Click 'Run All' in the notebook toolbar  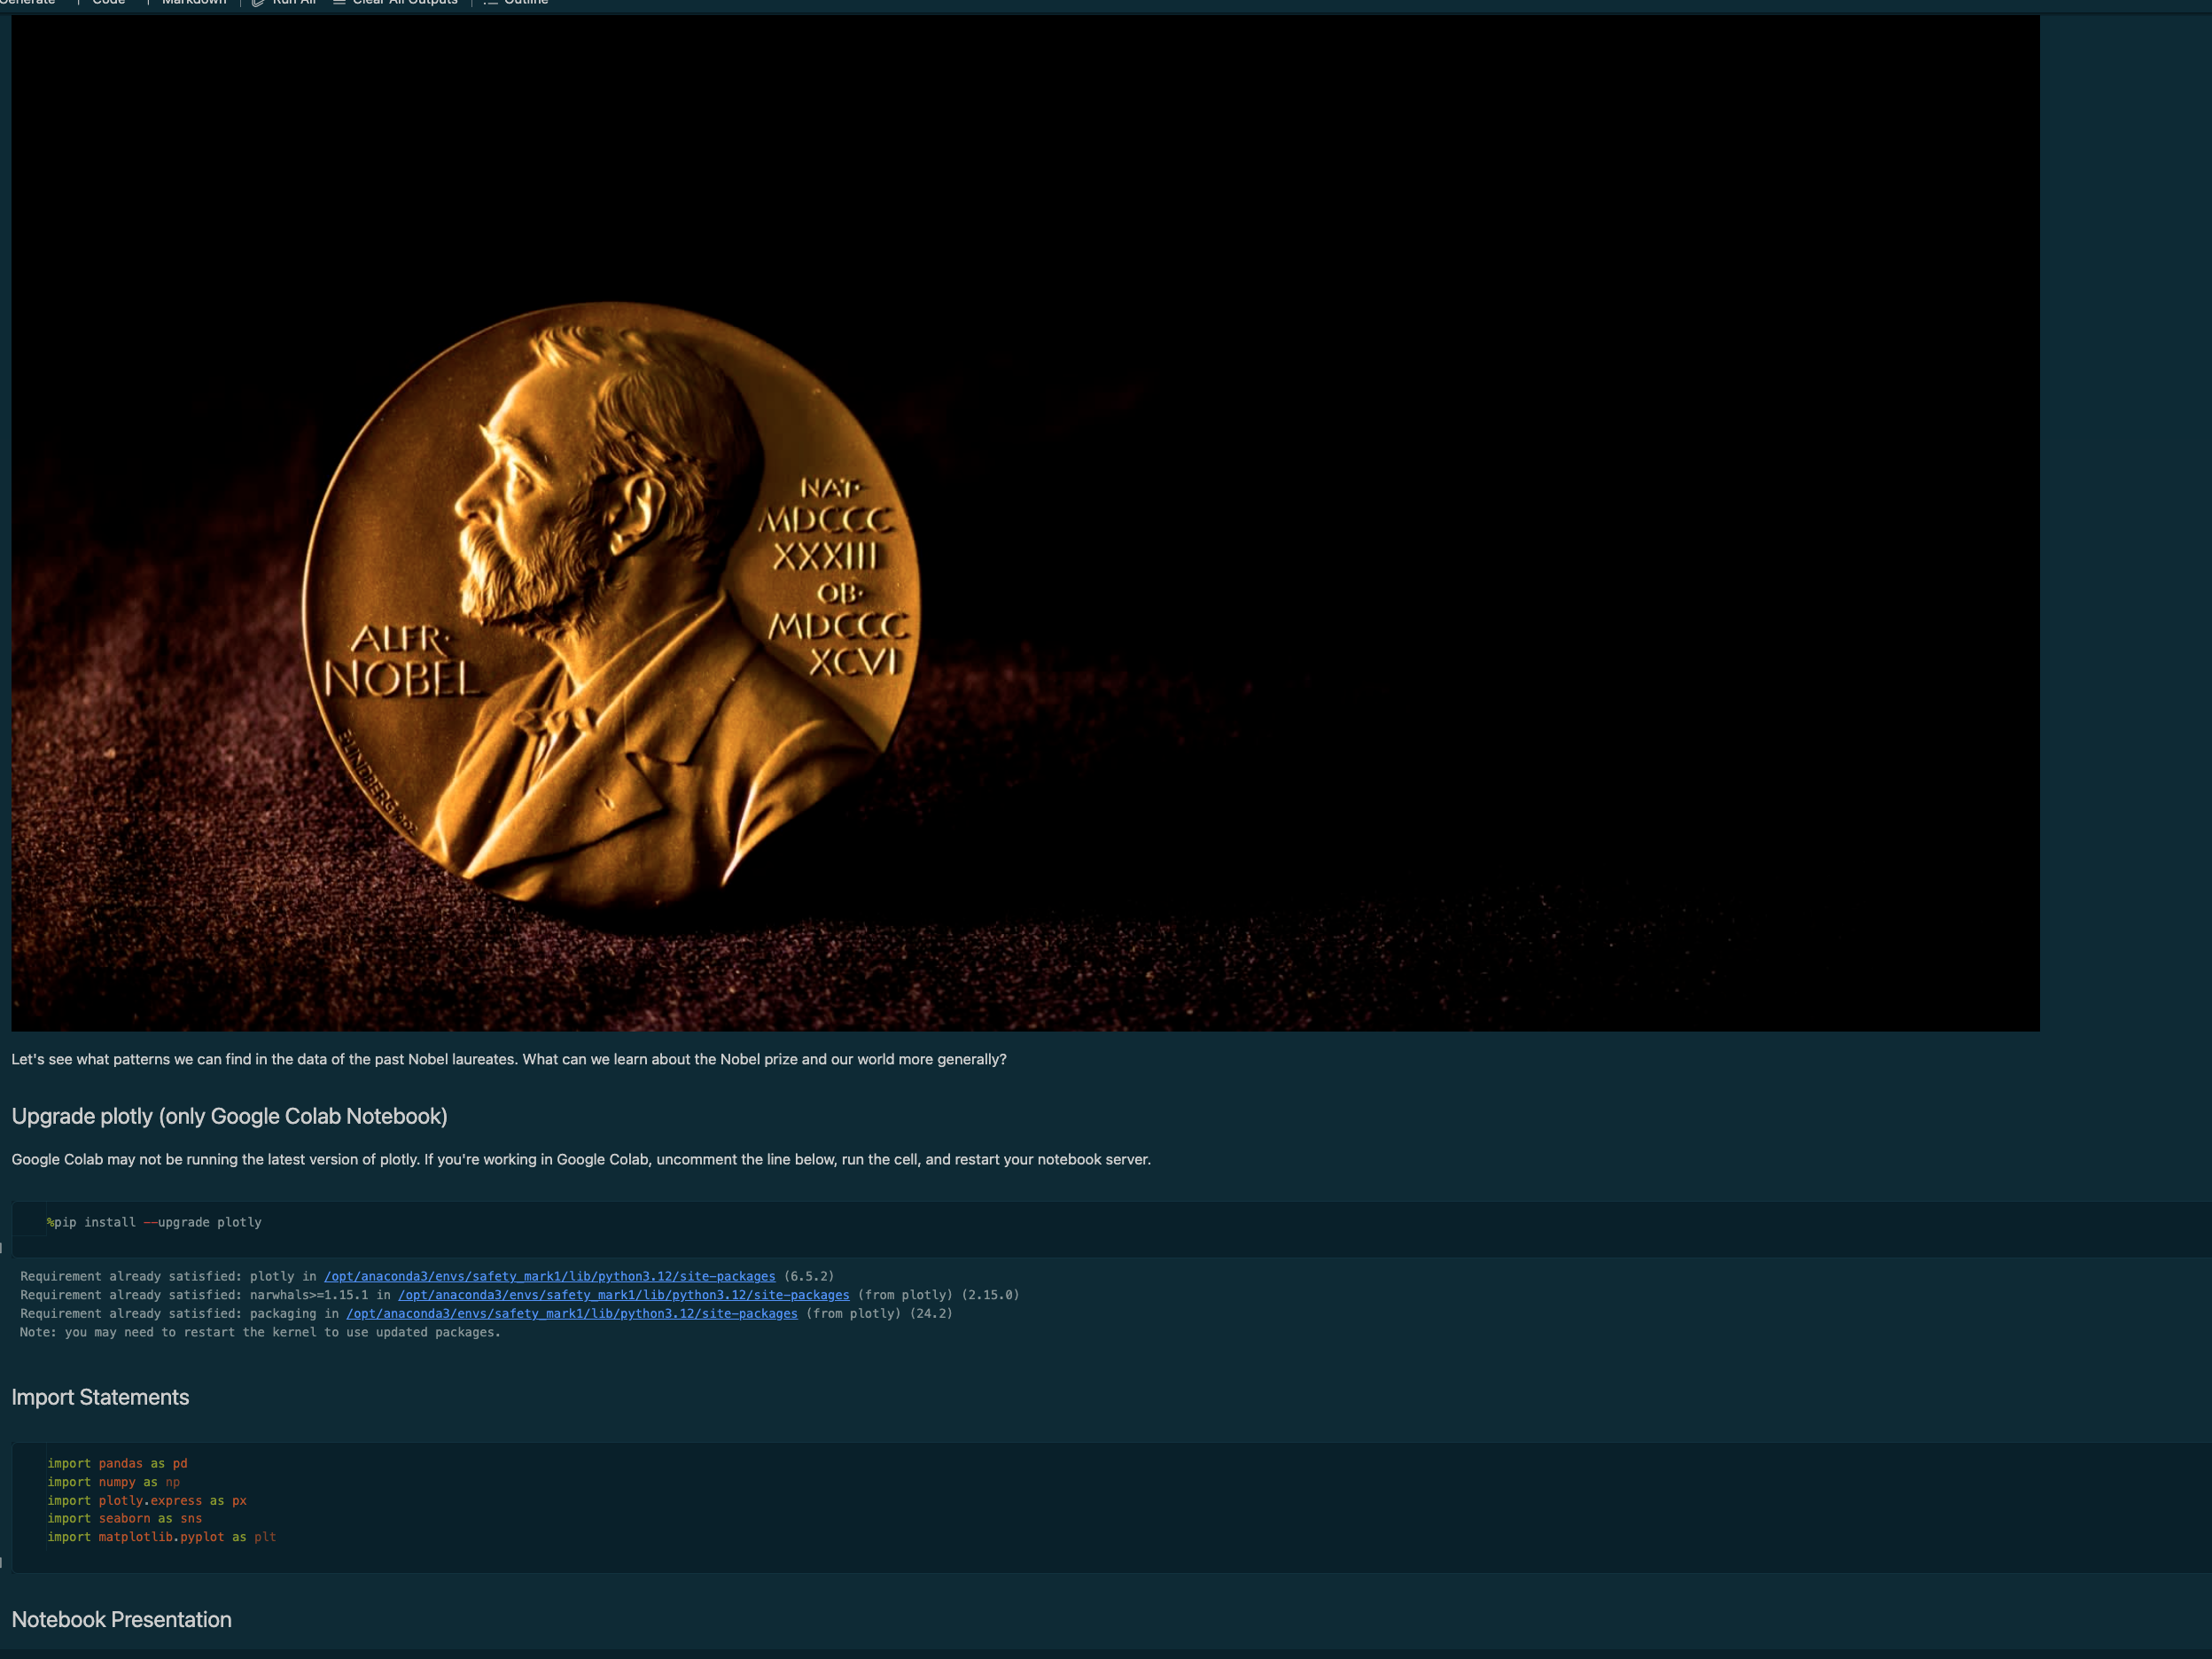coord(284,3)
